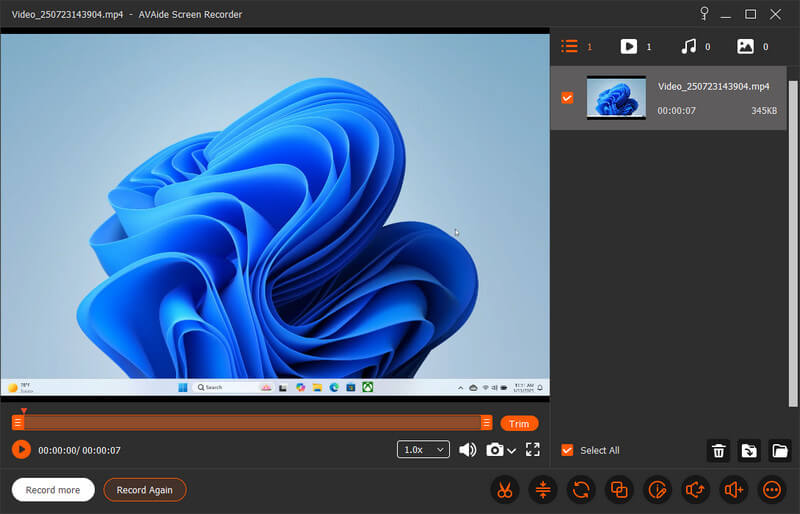Open the Edit Media Metadata pencil tool
The image size is (800, 514).
pos(657,490)
